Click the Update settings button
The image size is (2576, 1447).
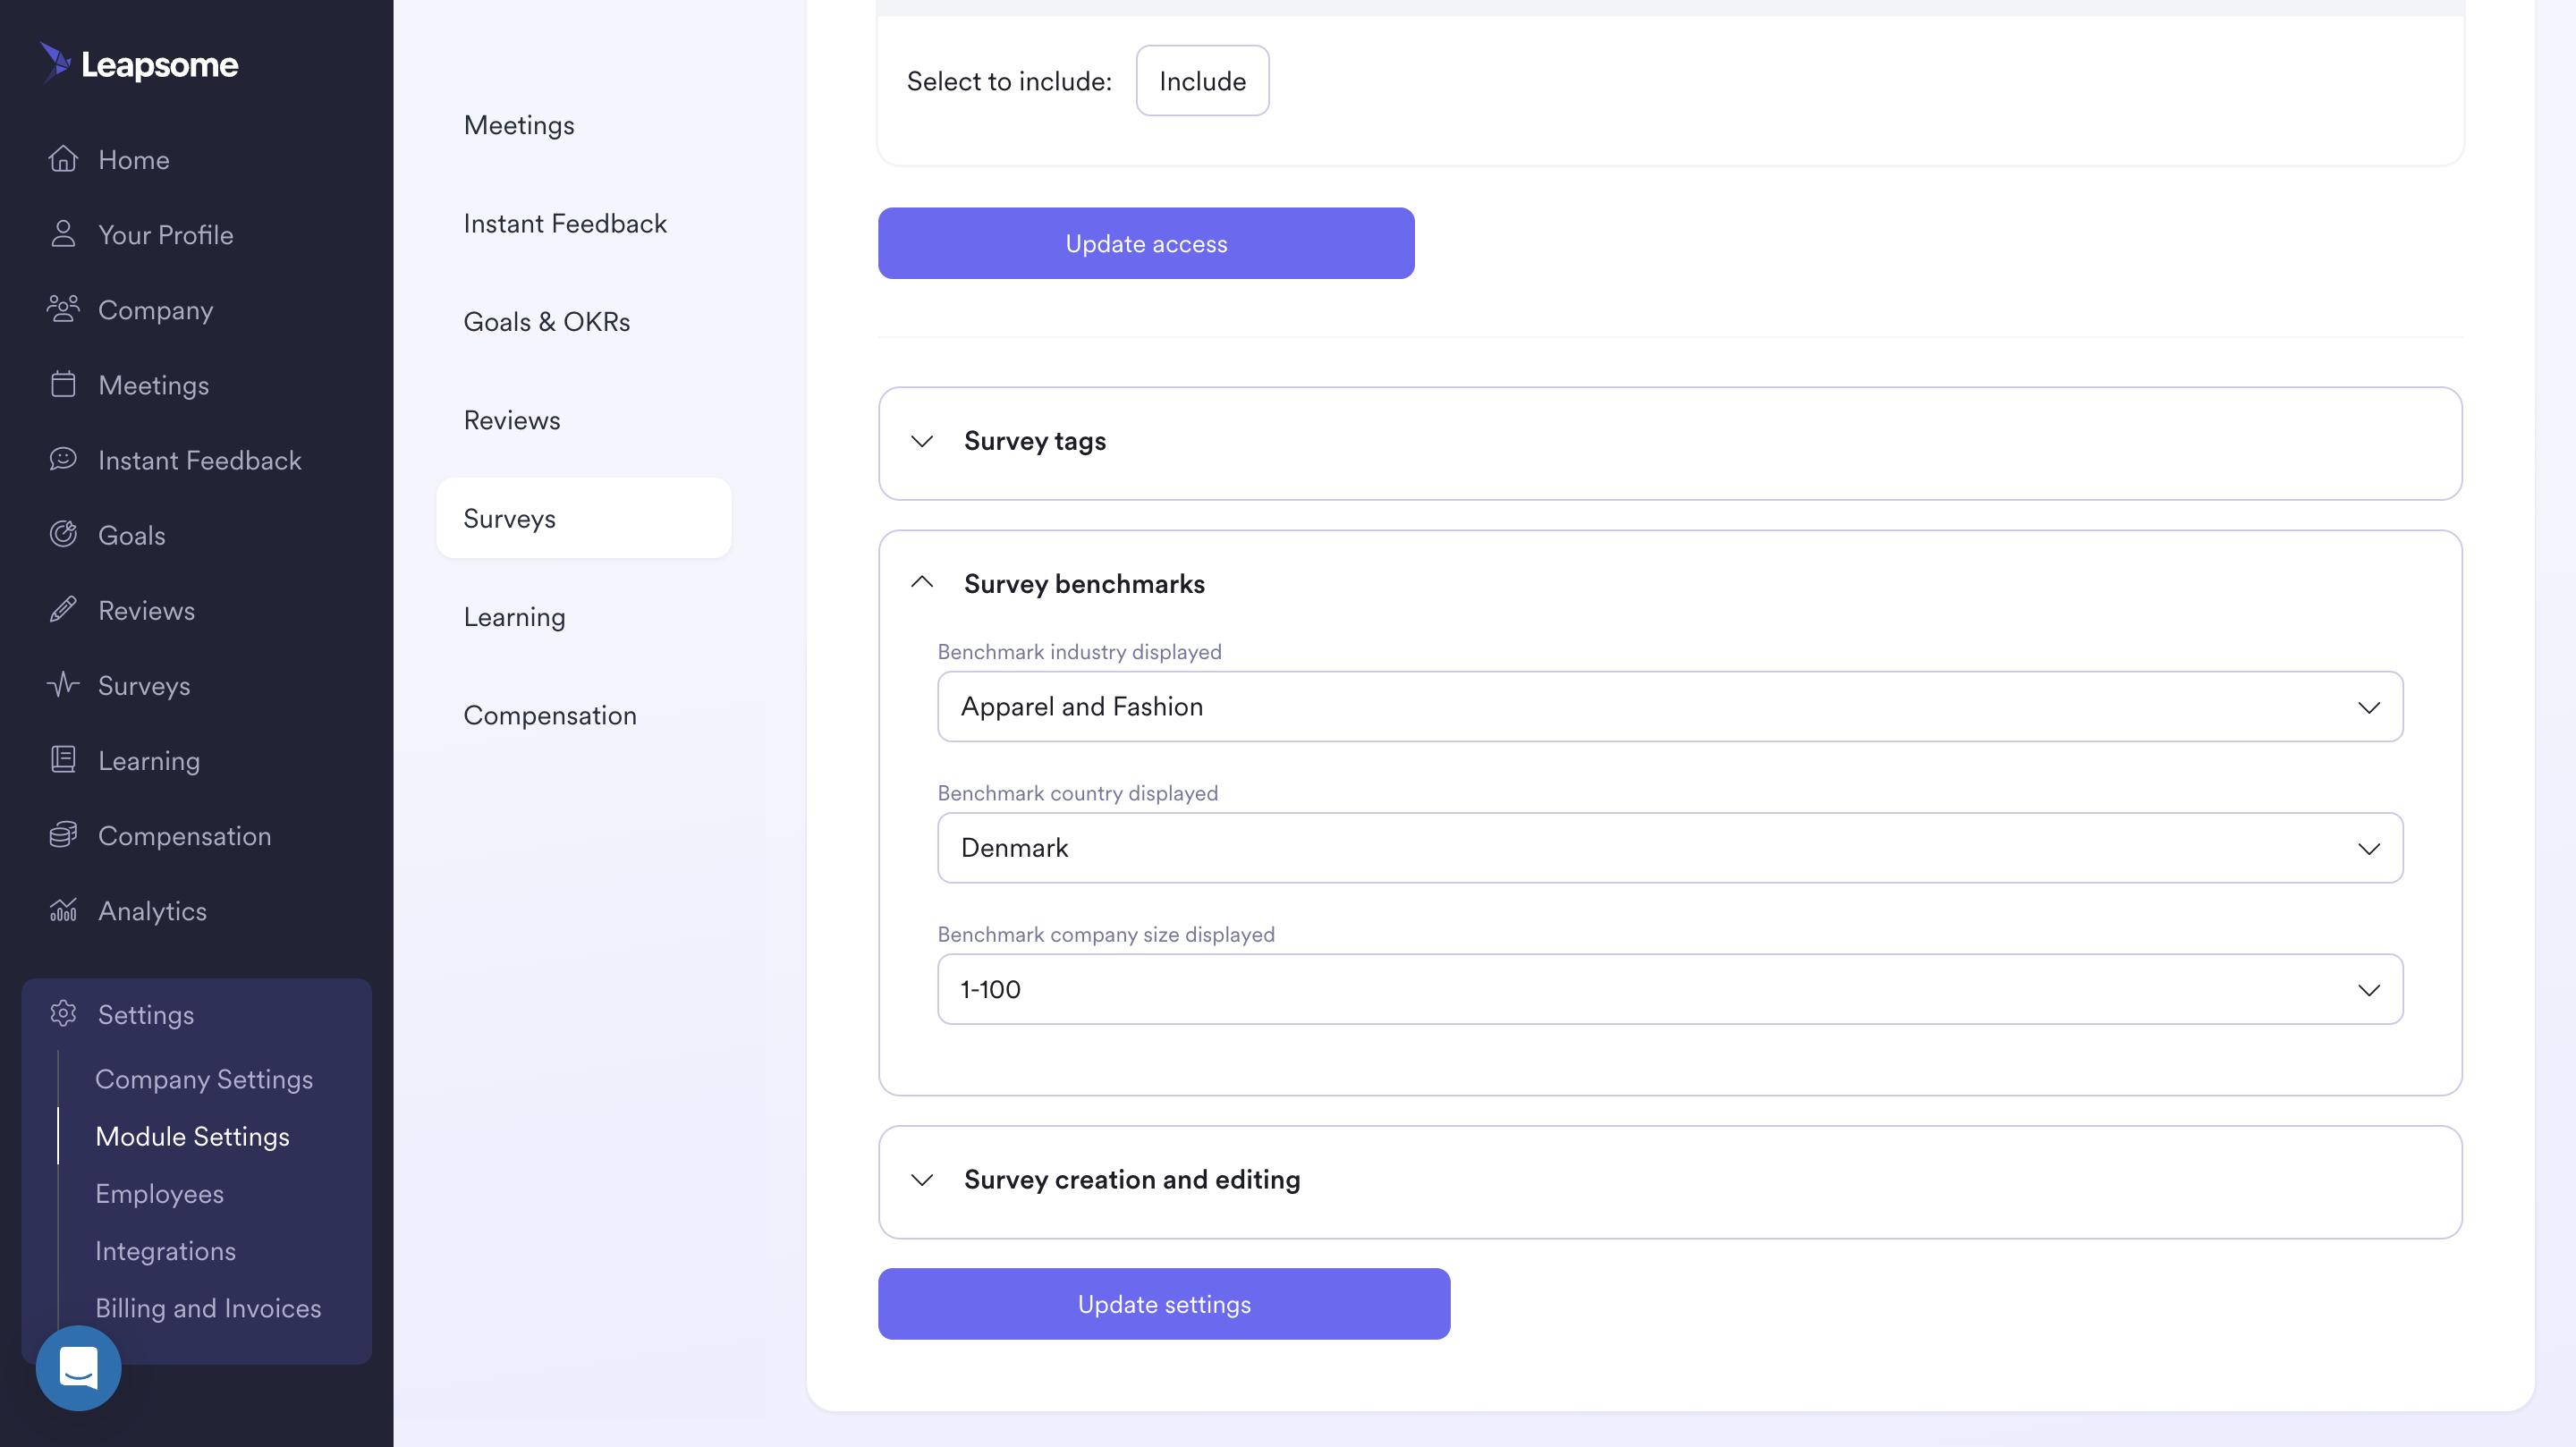1164,1303
